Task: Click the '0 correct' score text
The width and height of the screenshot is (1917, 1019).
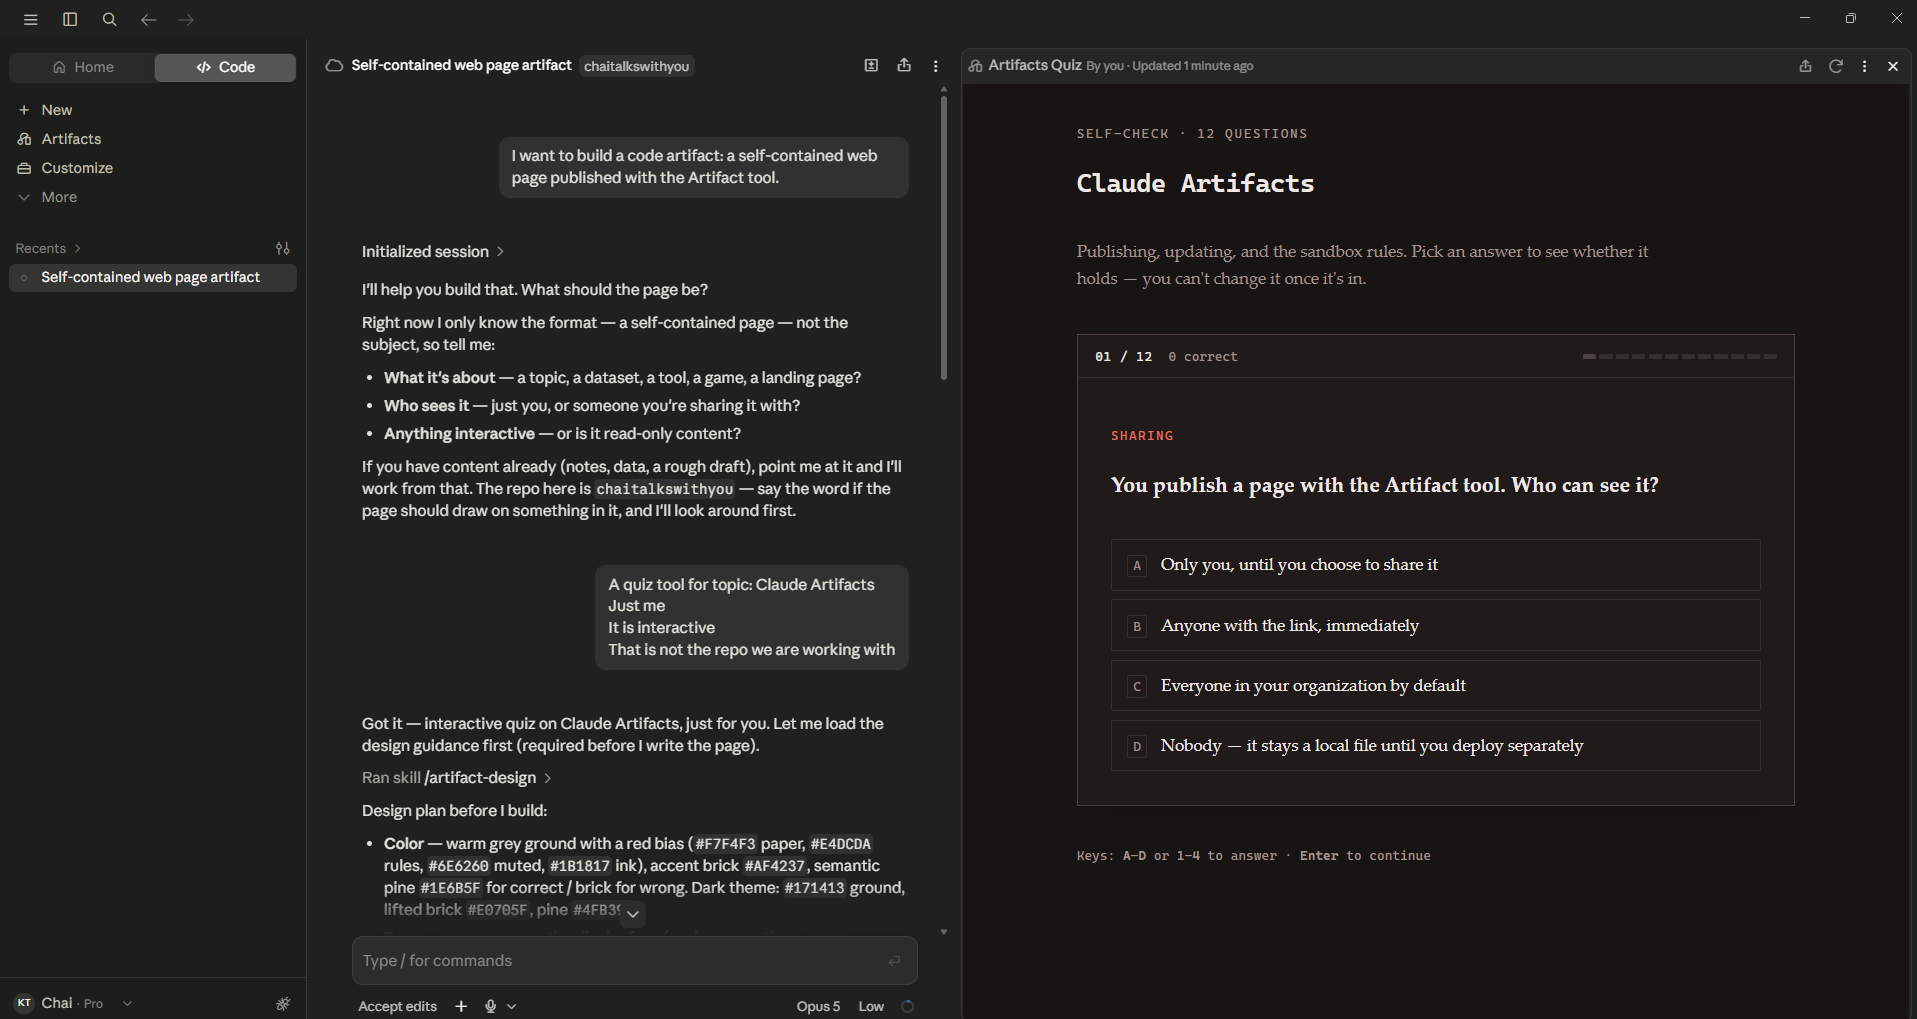Action: click(1202, 357)
